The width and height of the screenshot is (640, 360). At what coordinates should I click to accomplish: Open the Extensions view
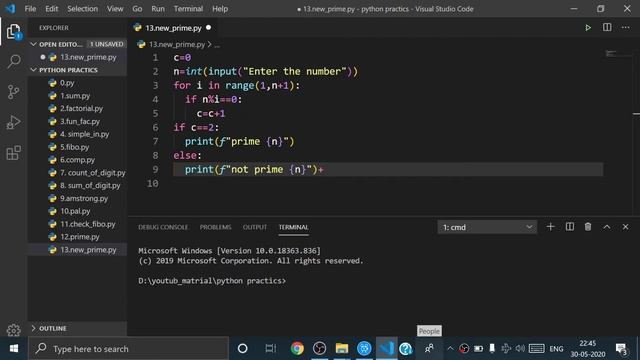[13, 153]
